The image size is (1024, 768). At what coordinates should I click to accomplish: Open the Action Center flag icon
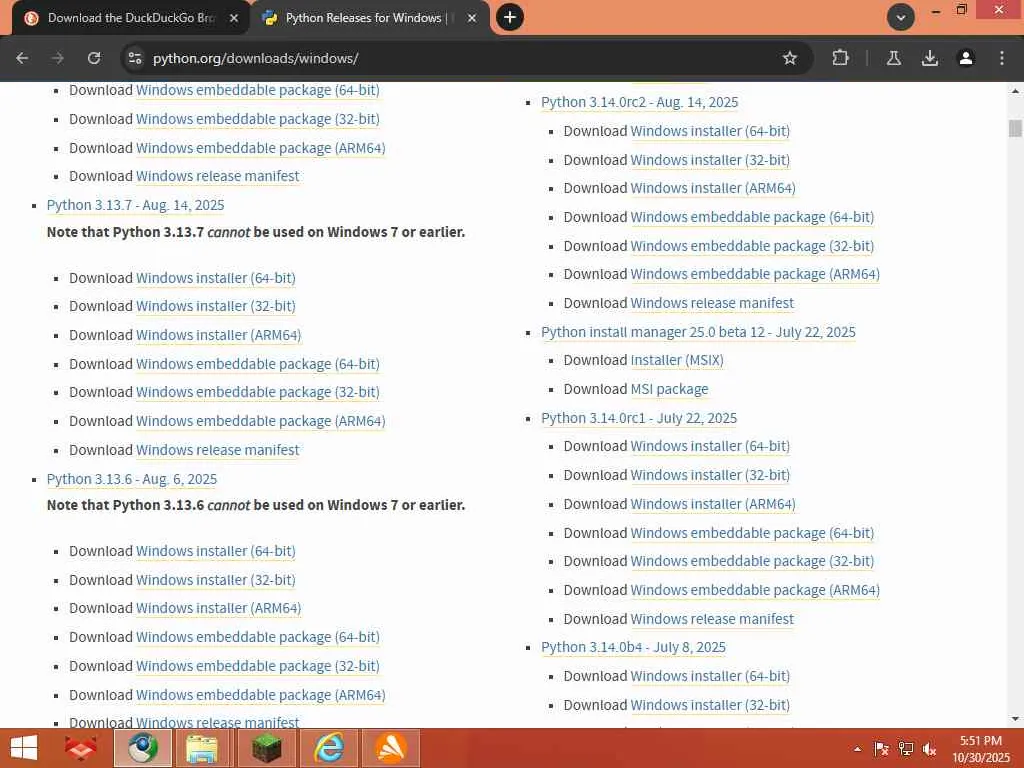(881, 749)
